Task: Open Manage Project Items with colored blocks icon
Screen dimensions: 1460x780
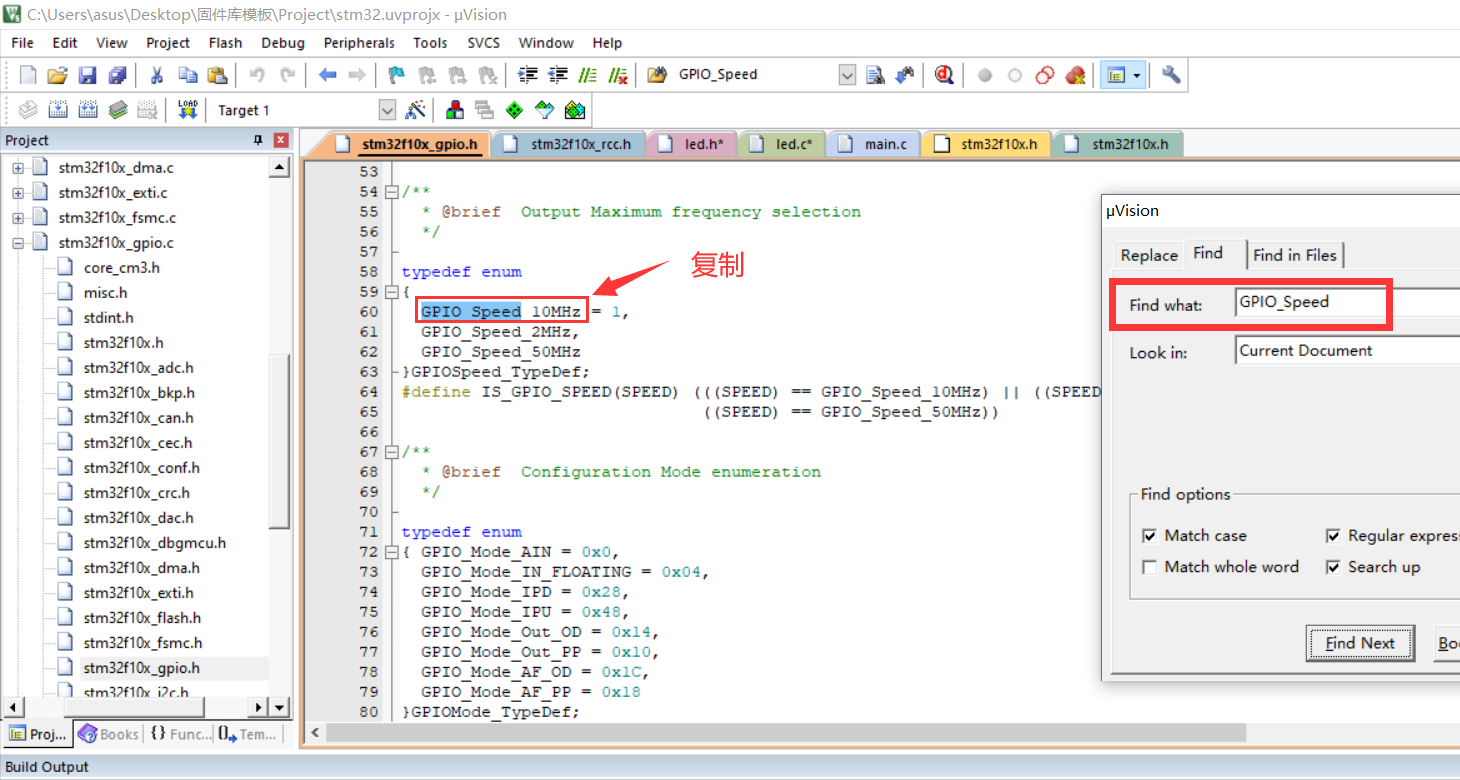Action: (456, 110)
